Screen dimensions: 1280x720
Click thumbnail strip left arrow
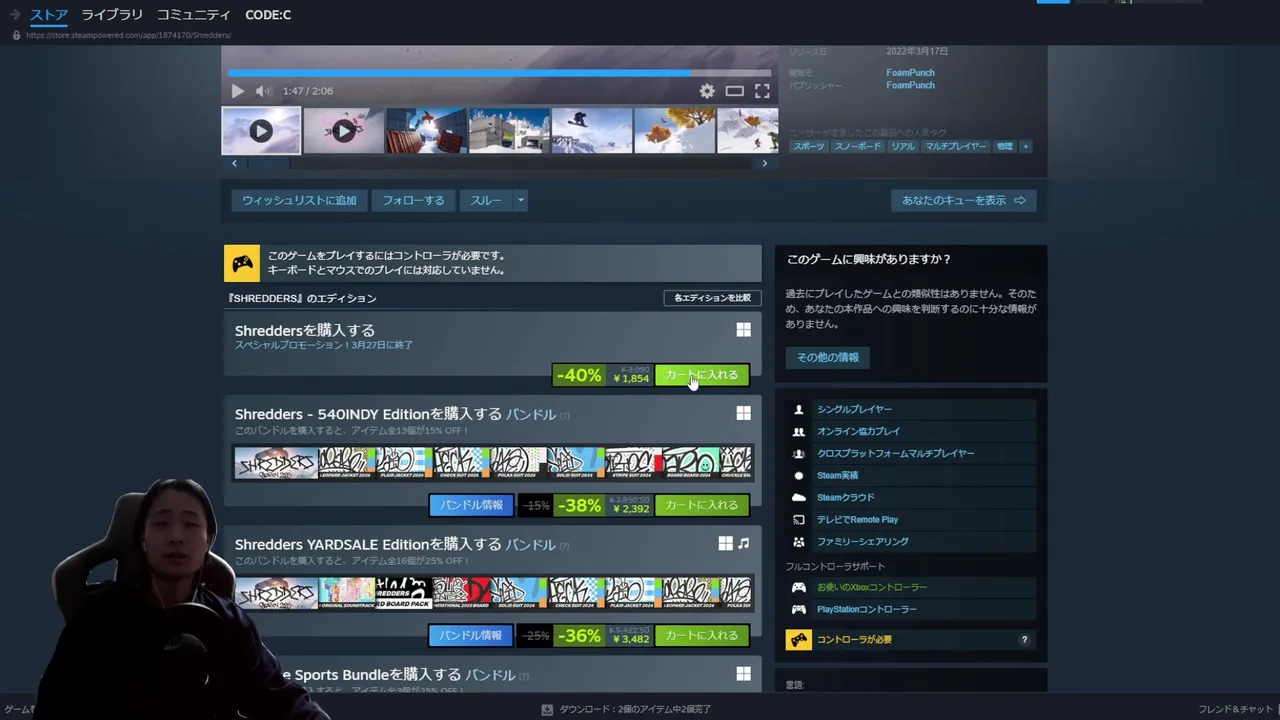234,163
